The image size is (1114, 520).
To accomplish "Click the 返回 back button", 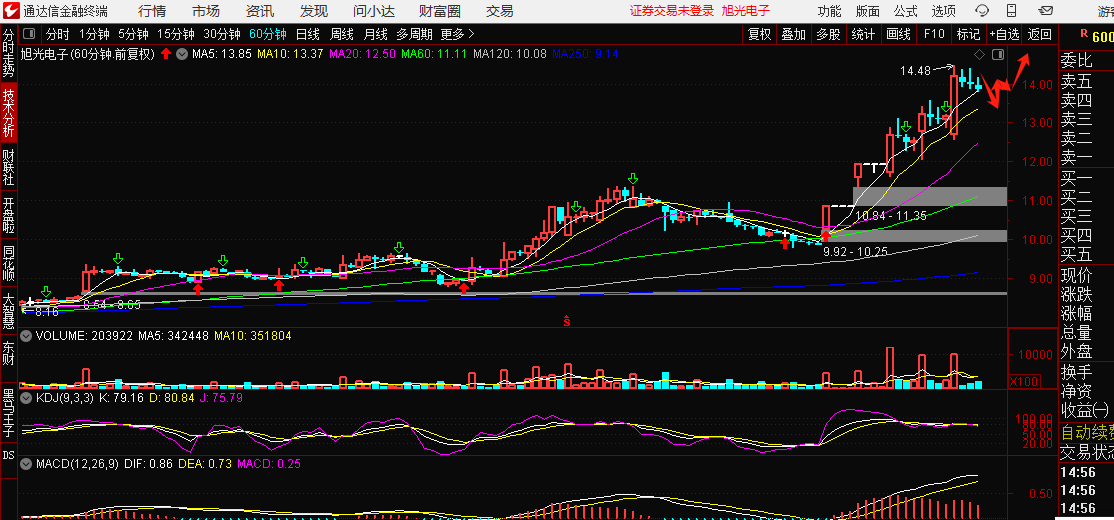I will (x=1040, y=34).
